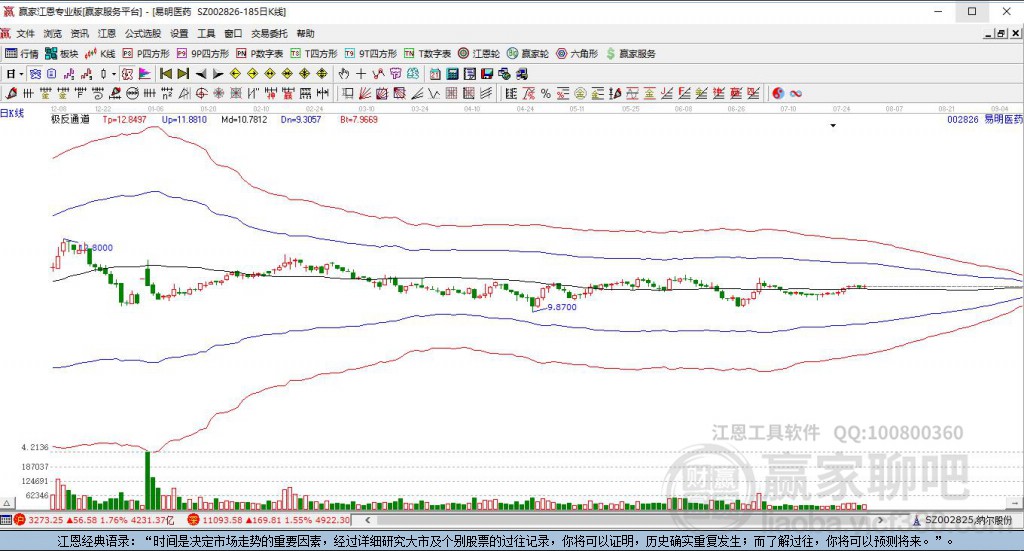Open the 江恩 menu
This screenshot has width=1024, height=551.
click(107, 33)
